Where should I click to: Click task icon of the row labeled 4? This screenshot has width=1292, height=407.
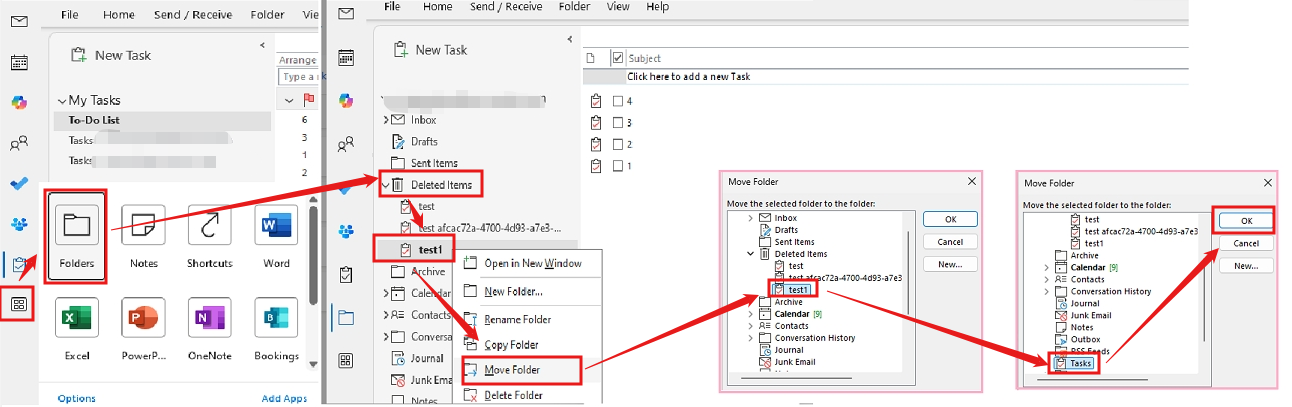point(597,100)
